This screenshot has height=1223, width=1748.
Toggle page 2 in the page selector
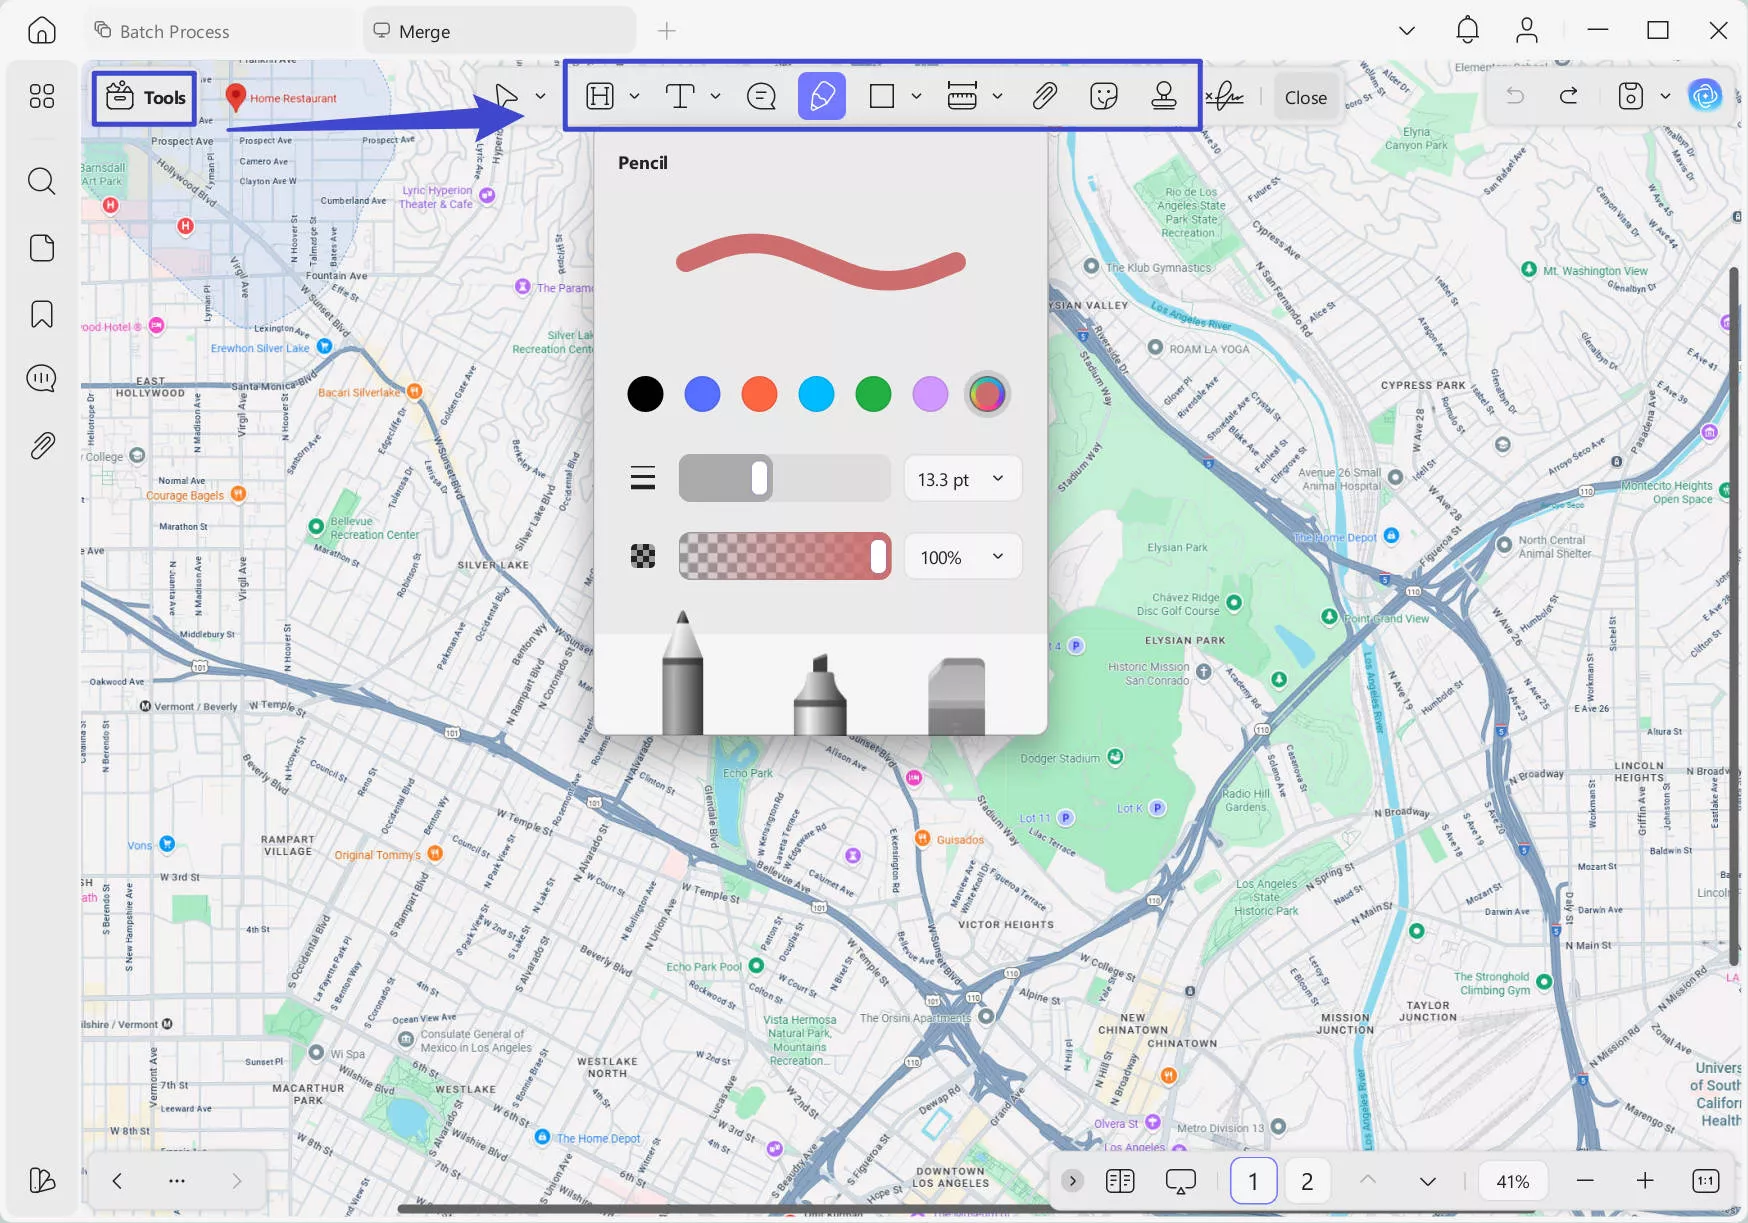[x=1307, y=1180]
